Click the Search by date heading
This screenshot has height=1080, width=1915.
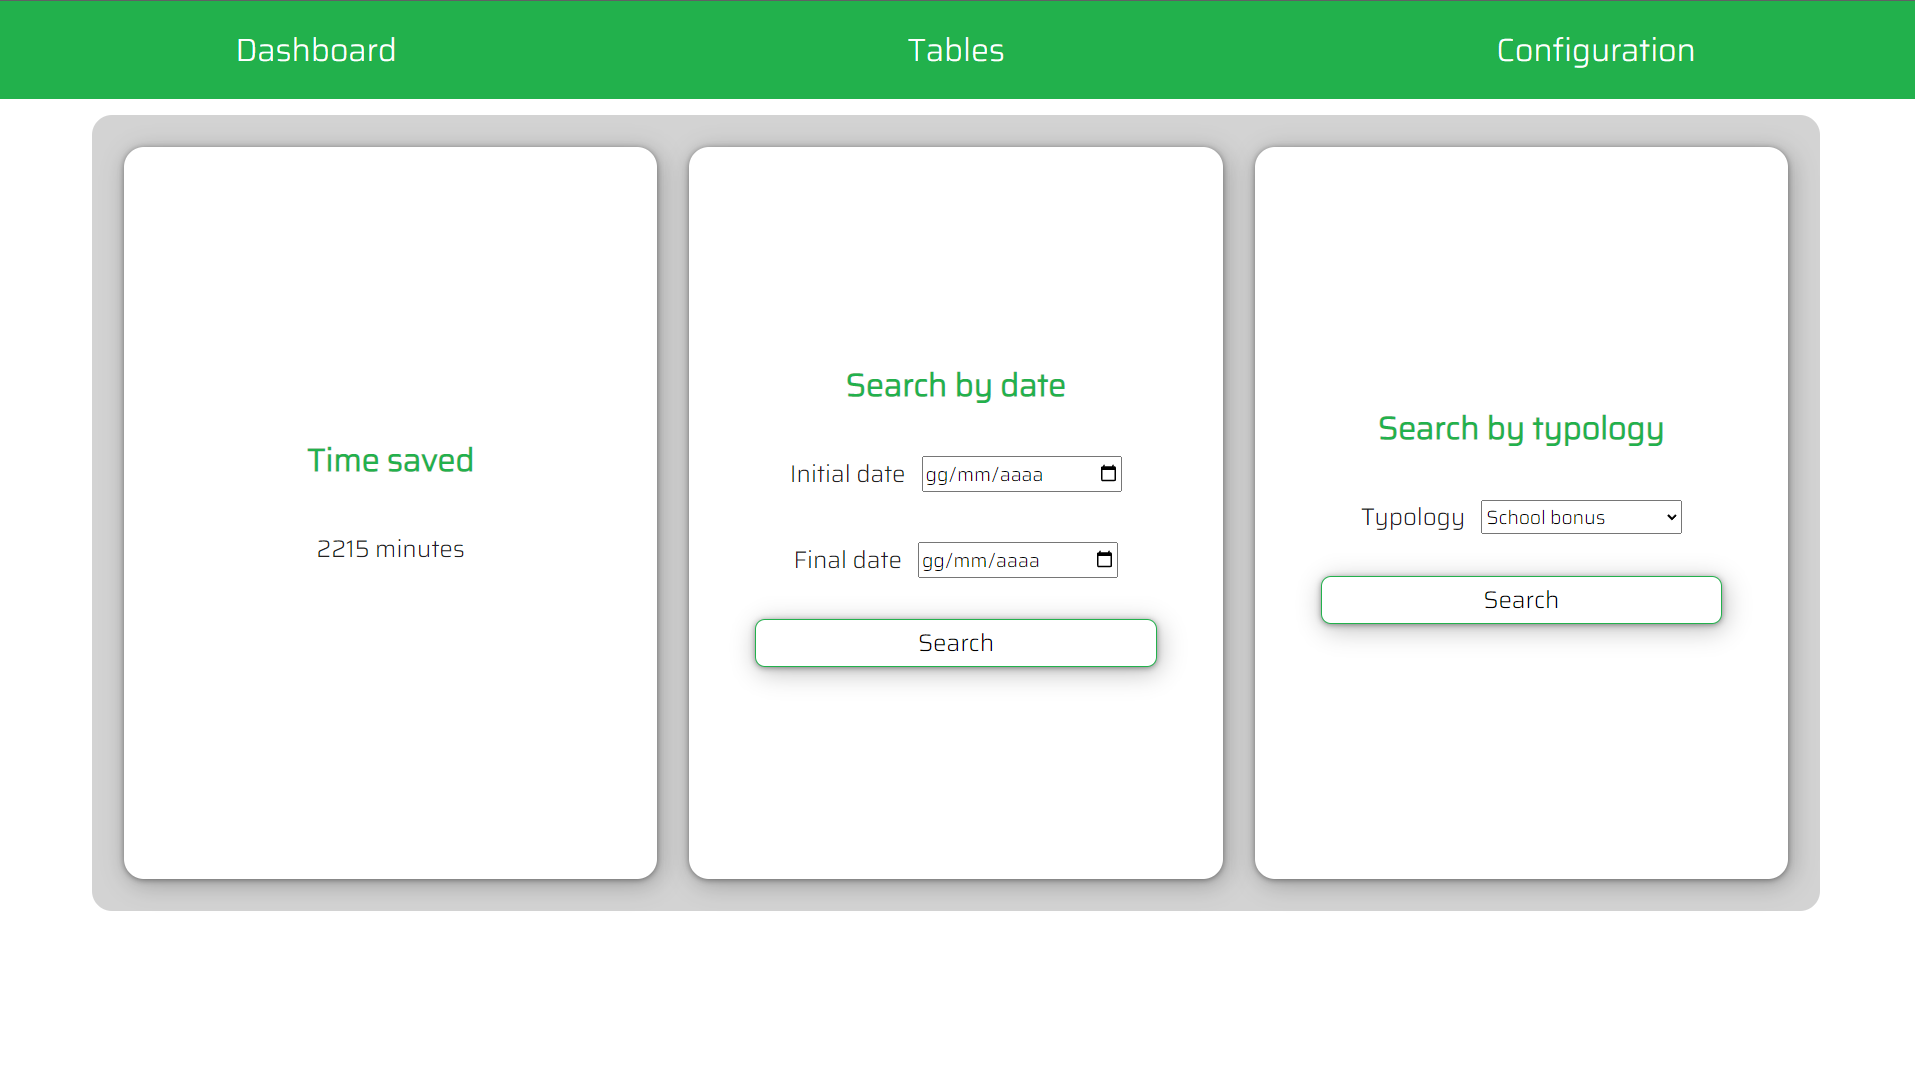pos(955,385)
